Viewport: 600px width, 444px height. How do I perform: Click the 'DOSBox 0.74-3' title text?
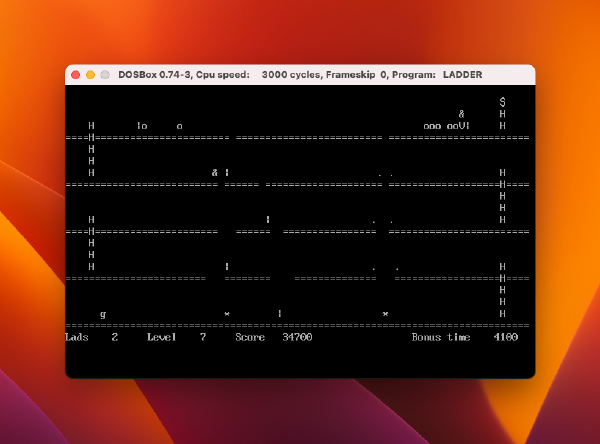pyautogui.click(x=155, y=75)
